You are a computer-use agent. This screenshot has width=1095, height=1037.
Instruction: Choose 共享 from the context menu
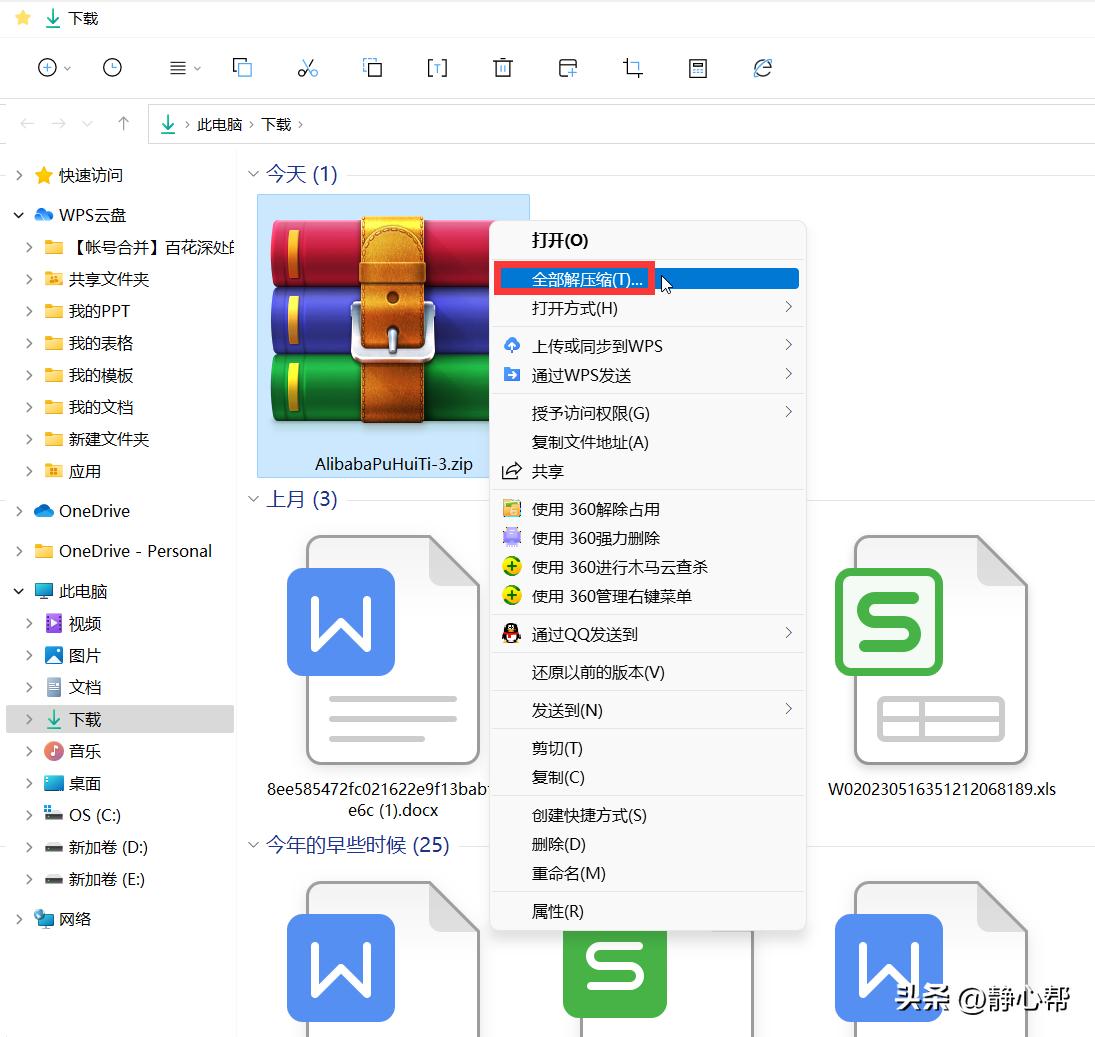[x=647, y=471]
